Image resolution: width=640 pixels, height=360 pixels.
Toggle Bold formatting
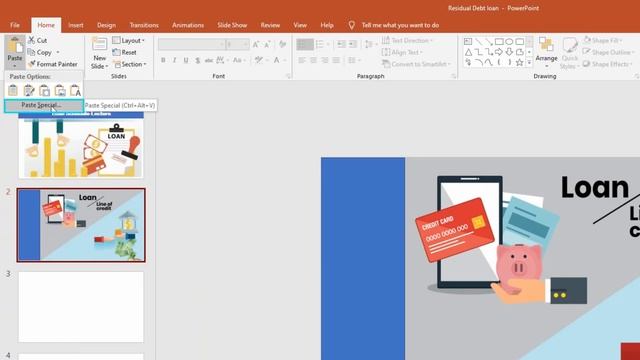[163, 60]
